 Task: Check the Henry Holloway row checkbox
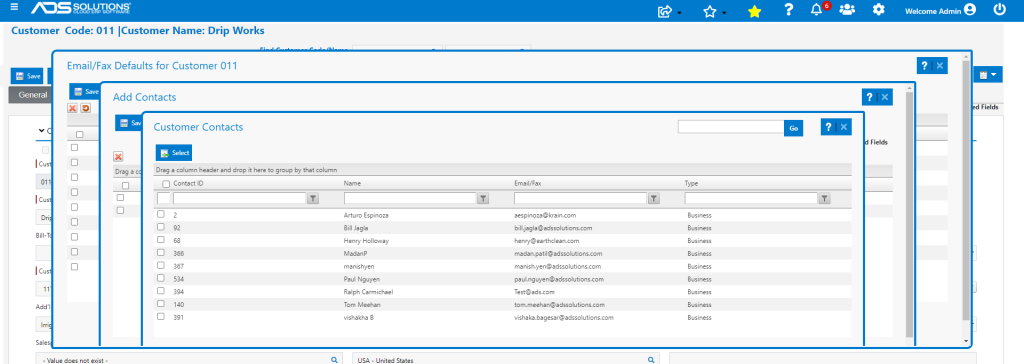161,240
